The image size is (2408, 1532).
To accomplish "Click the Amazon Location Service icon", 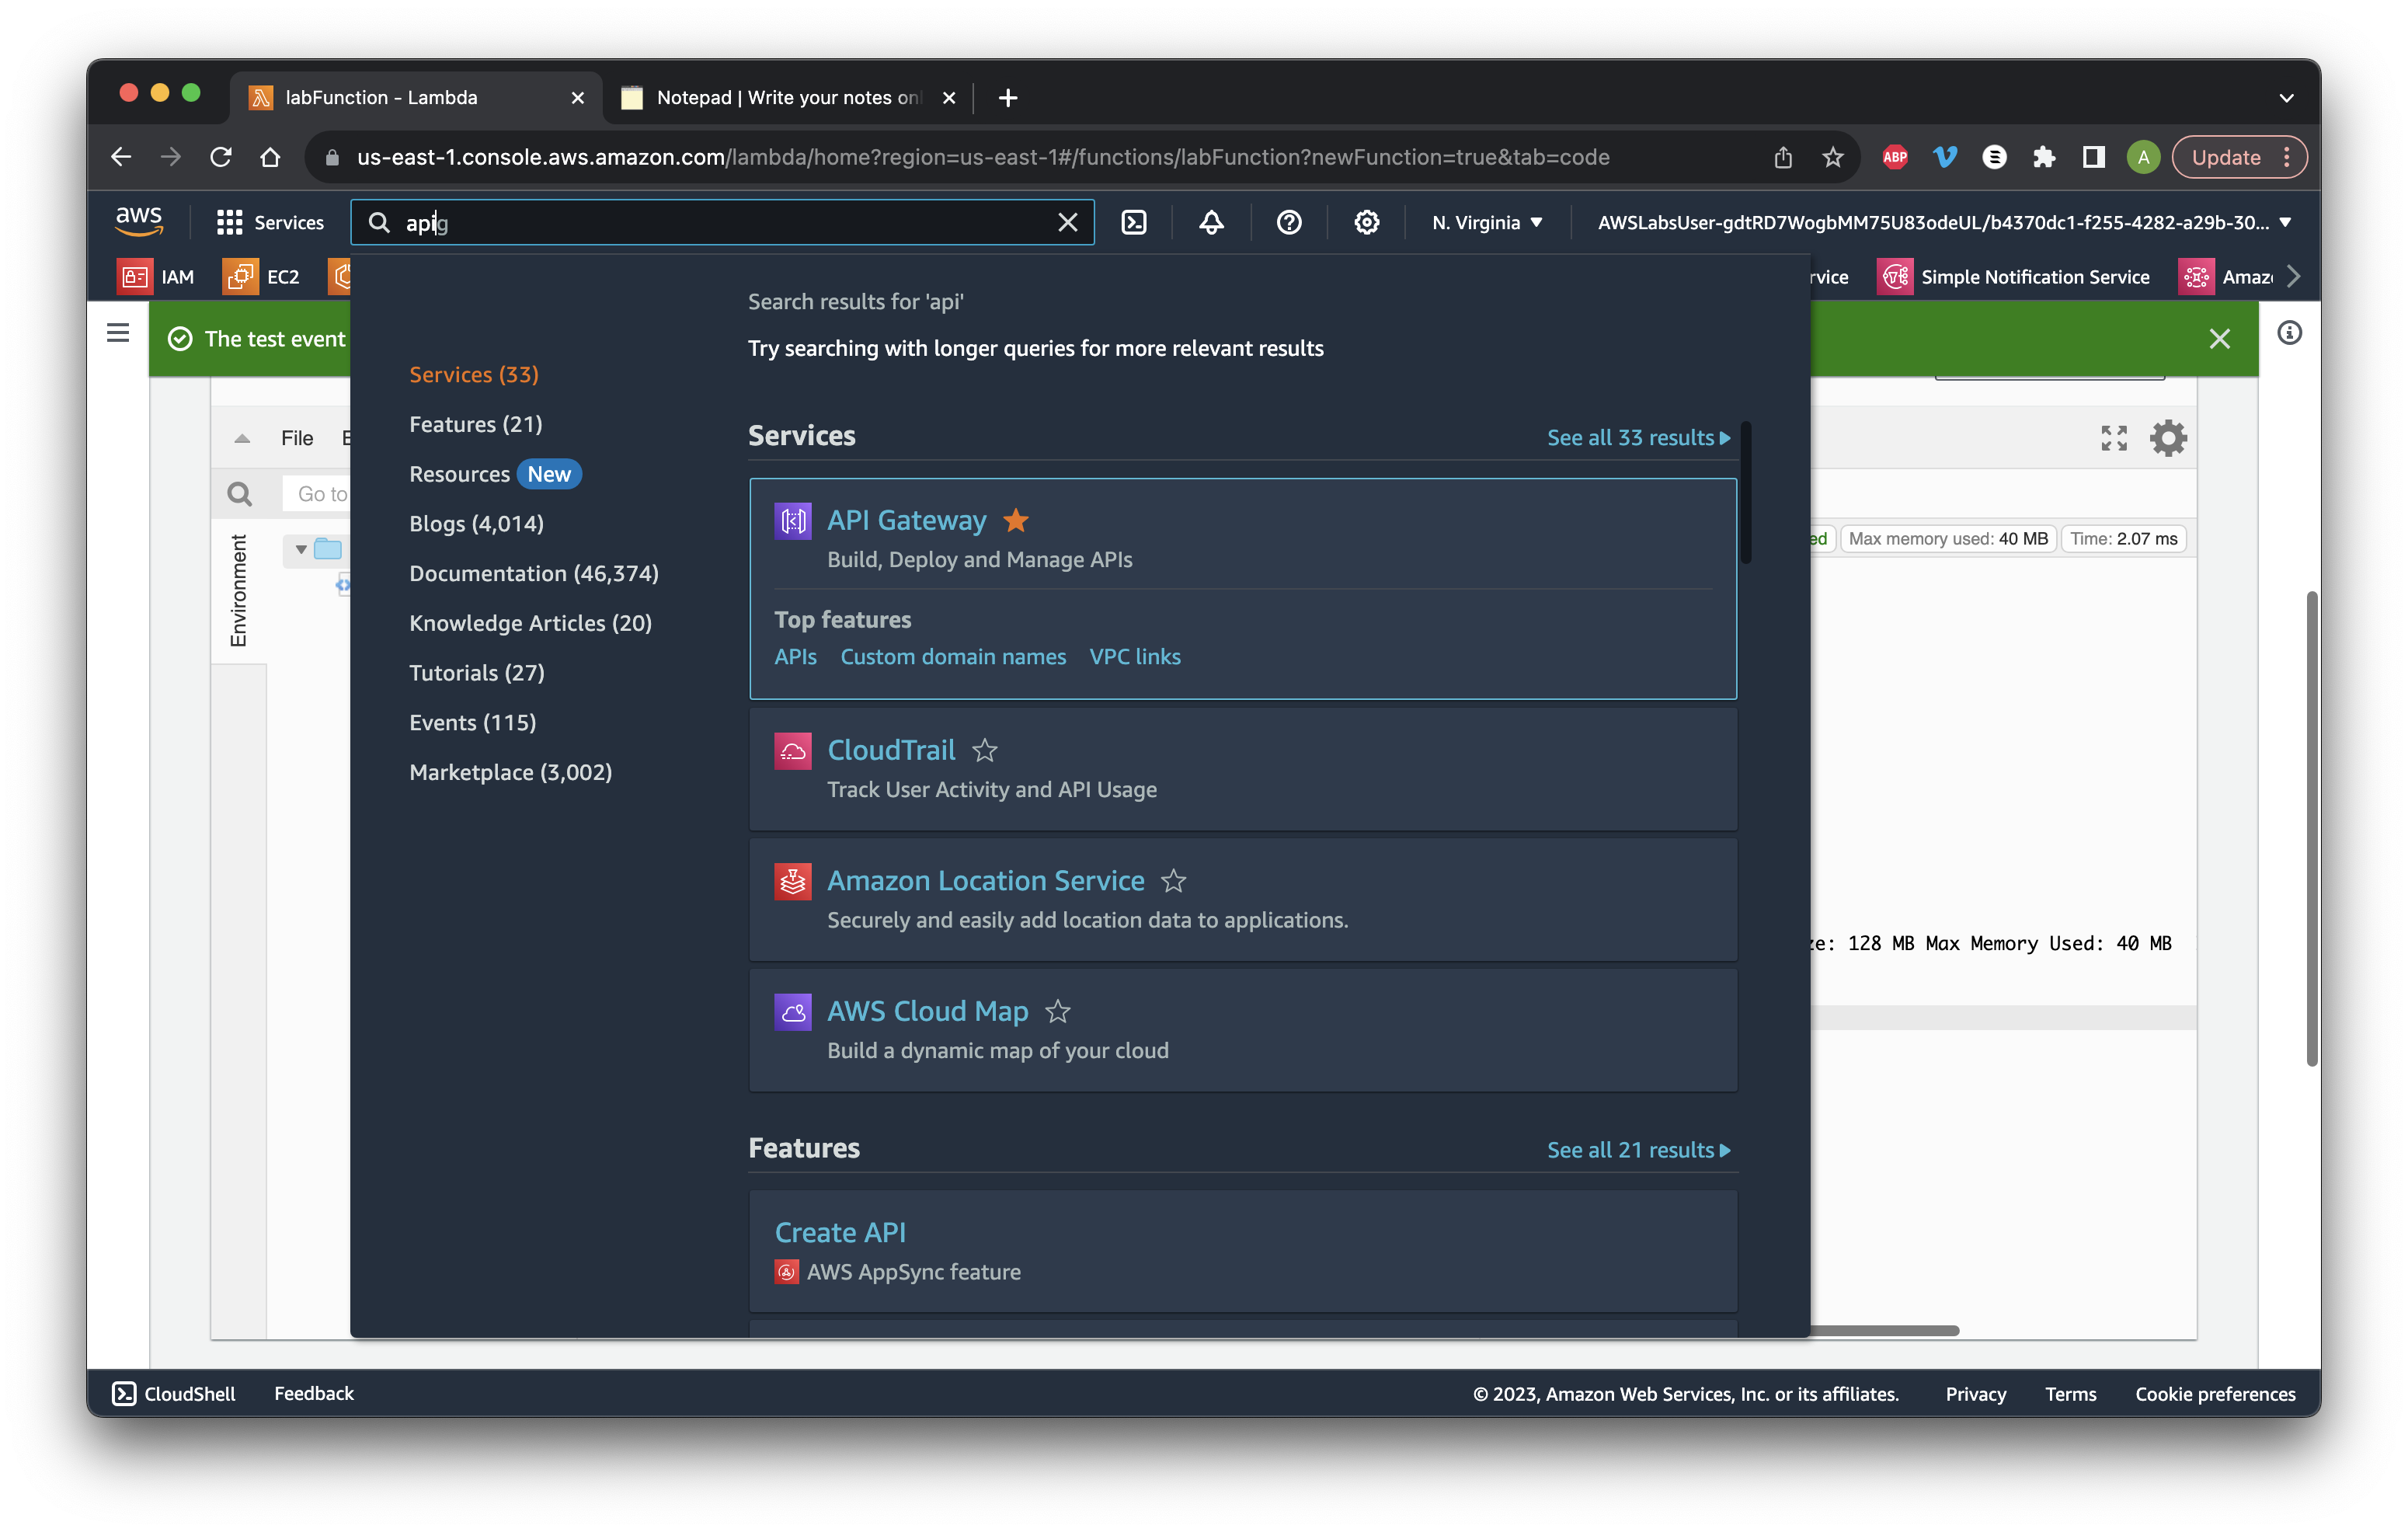I will point(793,881).
